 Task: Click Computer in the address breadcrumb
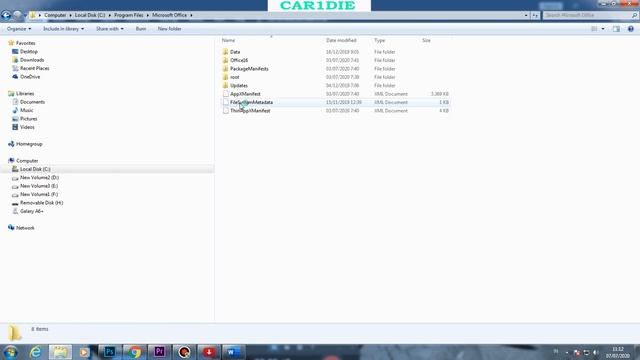pos(55,16)
